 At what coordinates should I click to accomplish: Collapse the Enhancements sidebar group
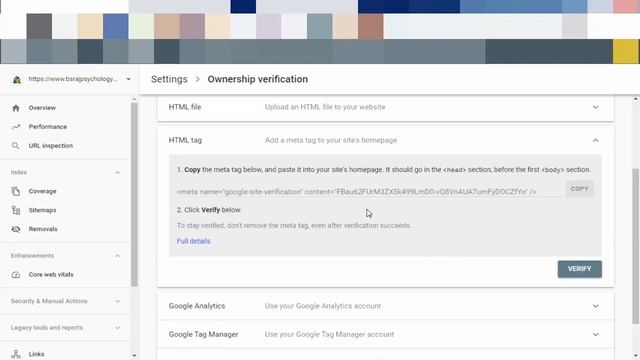(118, 256)
